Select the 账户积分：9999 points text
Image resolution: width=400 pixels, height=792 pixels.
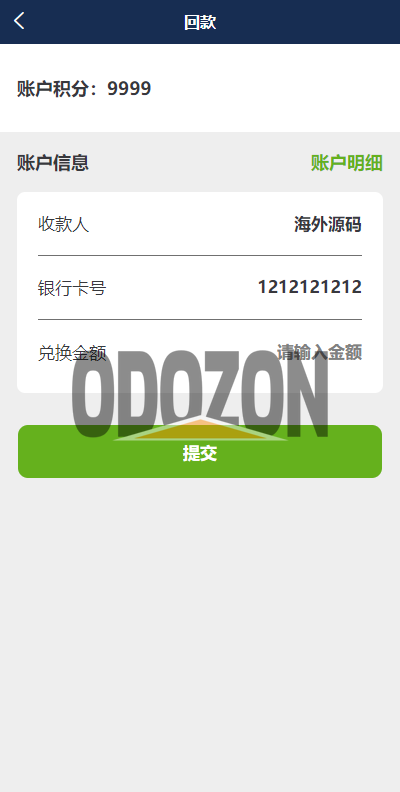click(x=84, y=89)
